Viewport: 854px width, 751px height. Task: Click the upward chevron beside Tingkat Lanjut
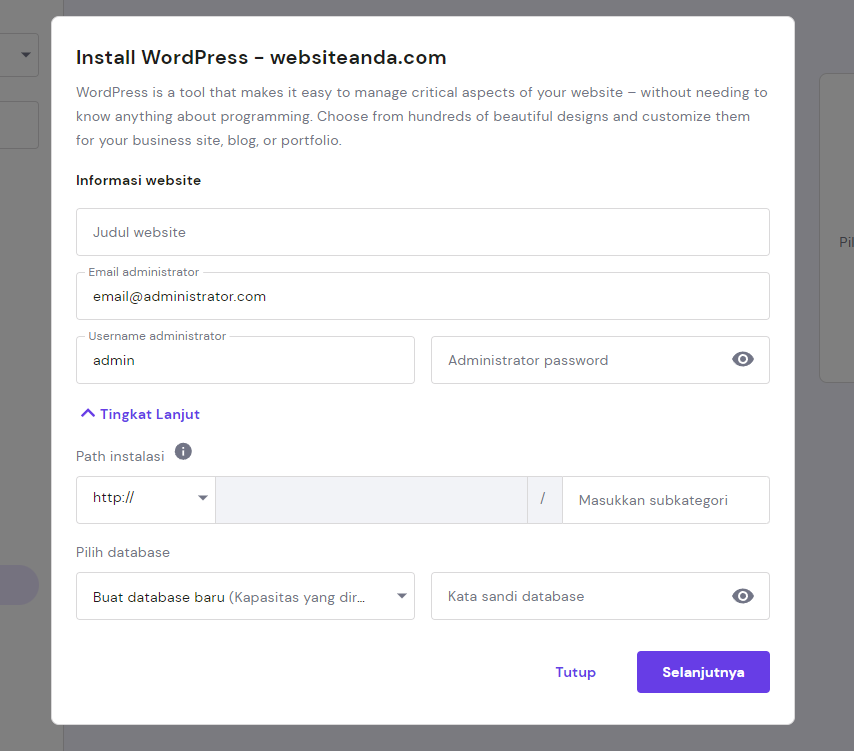(87, 412)
